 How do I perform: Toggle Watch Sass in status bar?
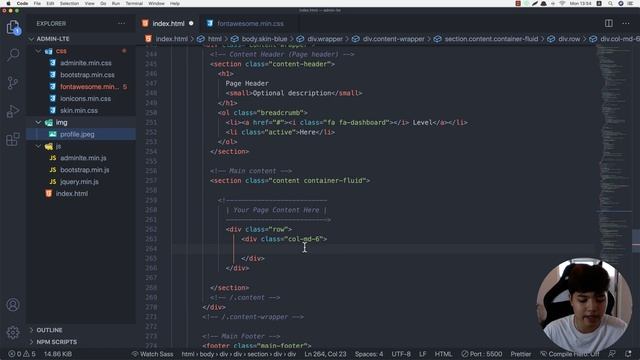point(152,354)
